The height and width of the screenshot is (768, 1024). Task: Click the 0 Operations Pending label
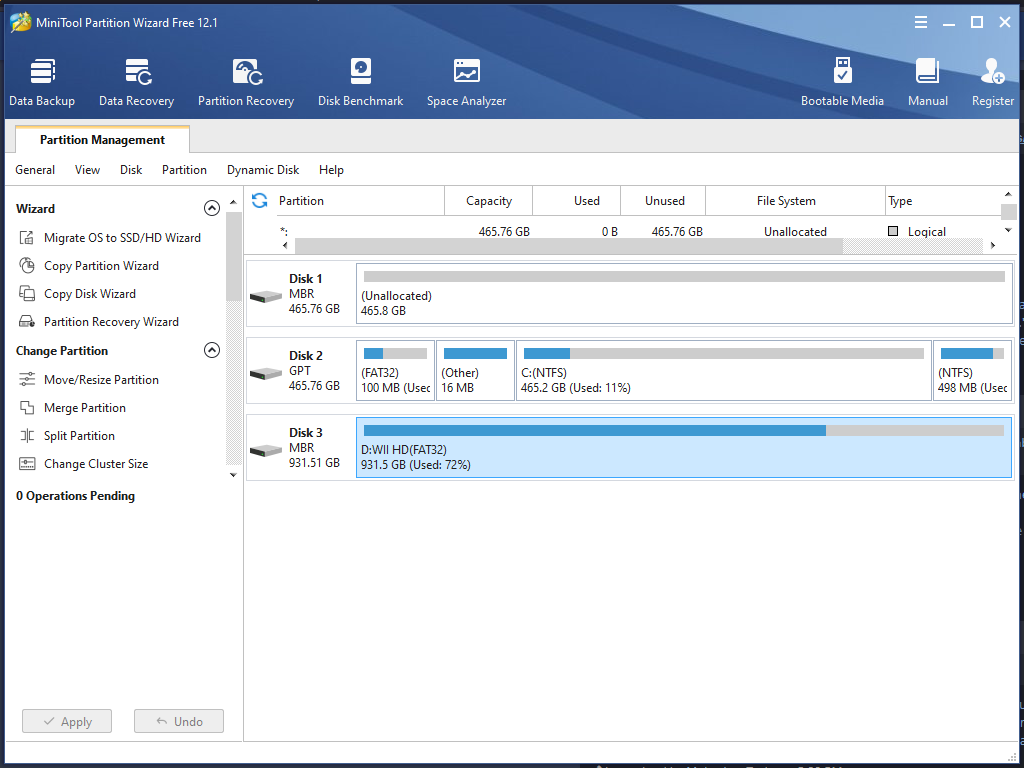click(75, 496)
